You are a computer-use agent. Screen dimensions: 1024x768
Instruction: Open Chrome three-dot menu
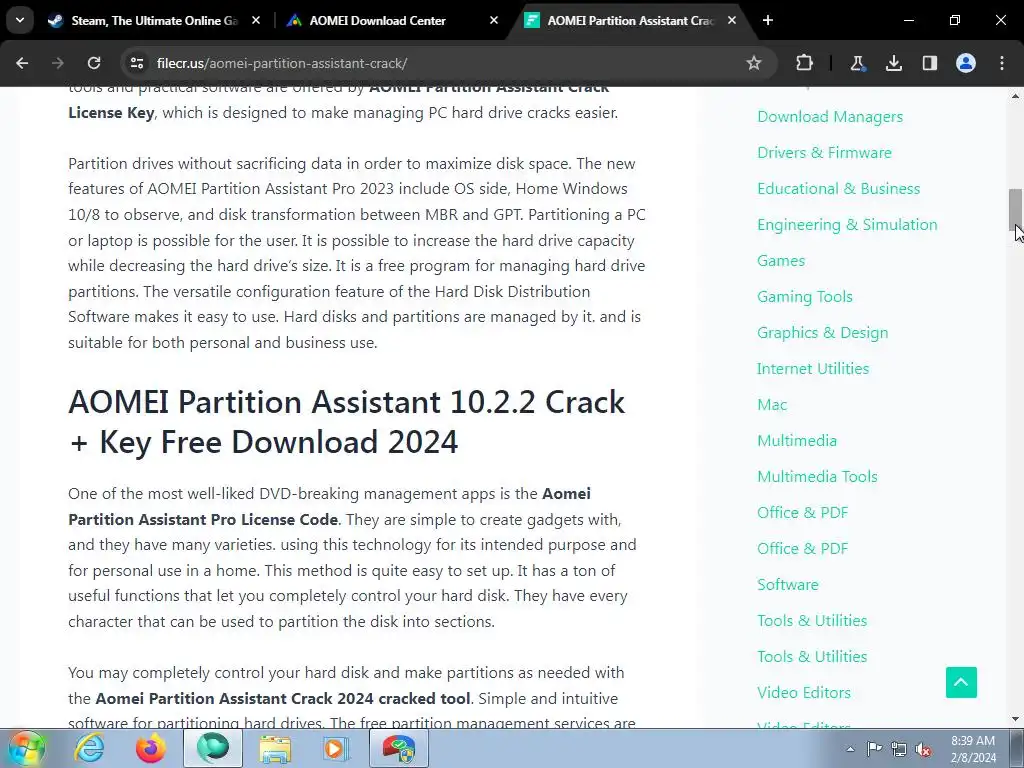[1002, 63]
